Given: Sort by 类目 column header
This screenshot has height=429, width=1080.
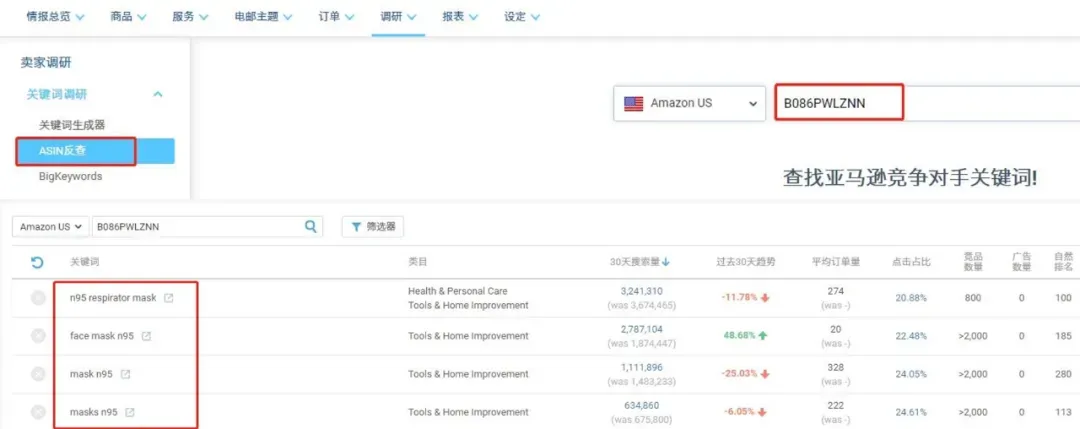Looking at the screenshot, I should (417, 262).
